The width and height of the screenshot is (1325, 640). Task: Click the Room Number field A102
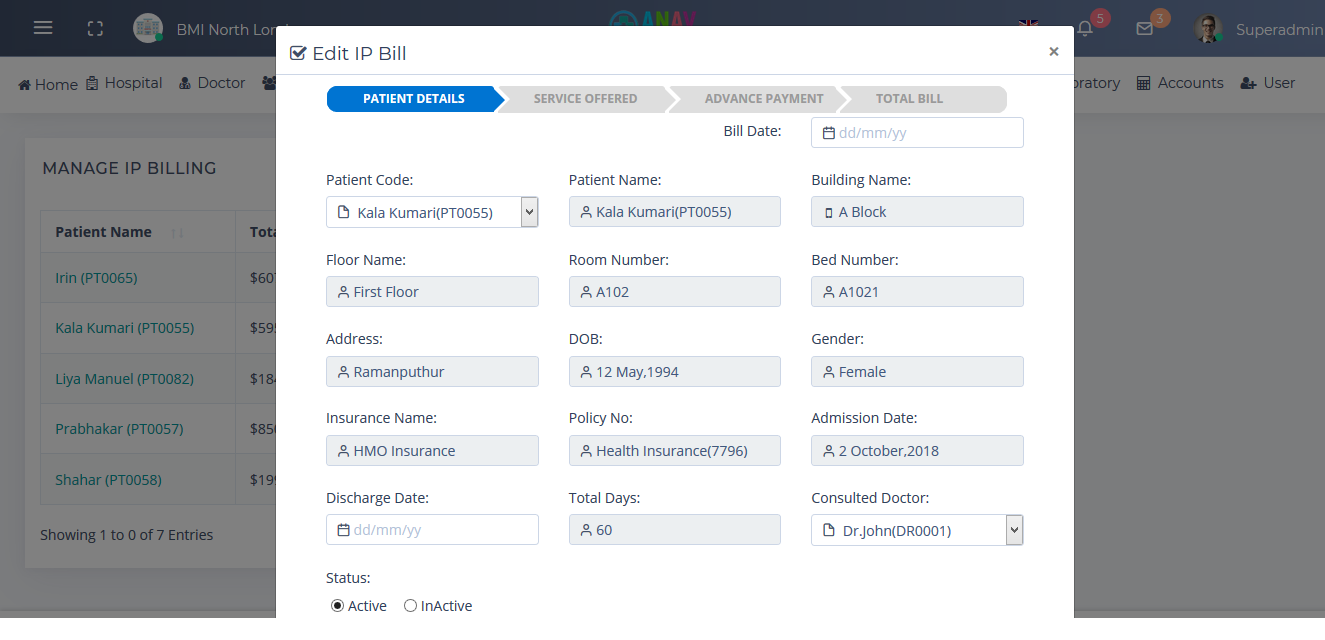tap(674, 291)
